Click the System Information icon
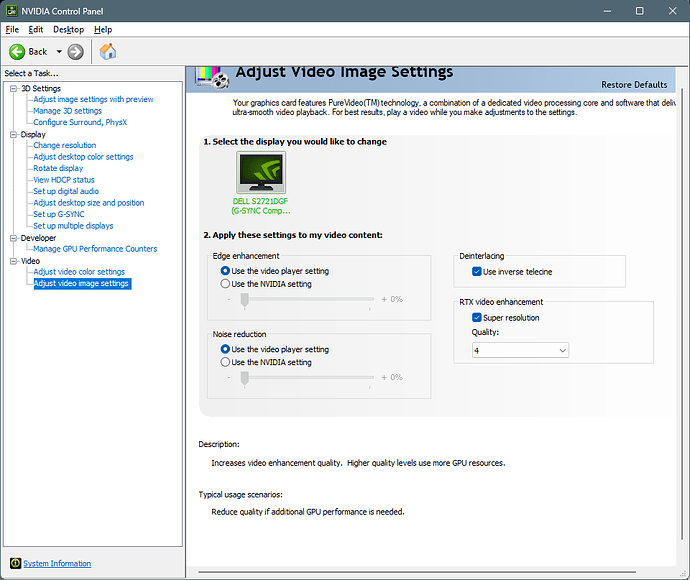690x580 pixels. [15, 563]
